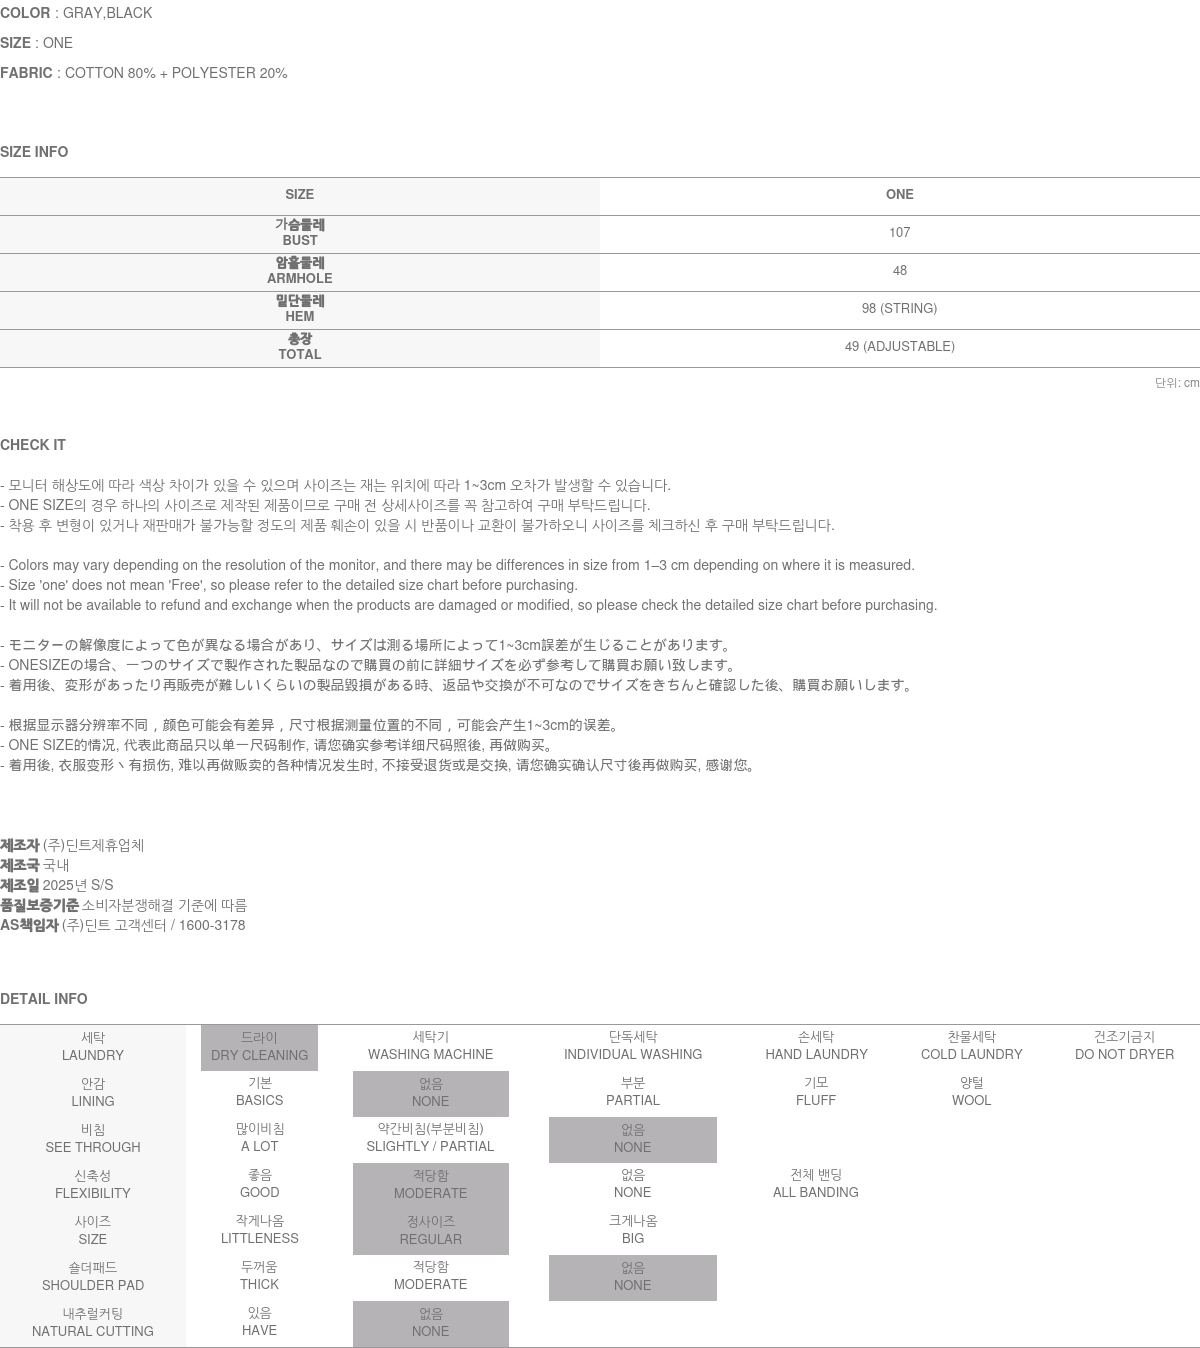Click the COLD LAUNDRY cell
Viewport: 1200px width, 1348px height.
(972, 1046)
